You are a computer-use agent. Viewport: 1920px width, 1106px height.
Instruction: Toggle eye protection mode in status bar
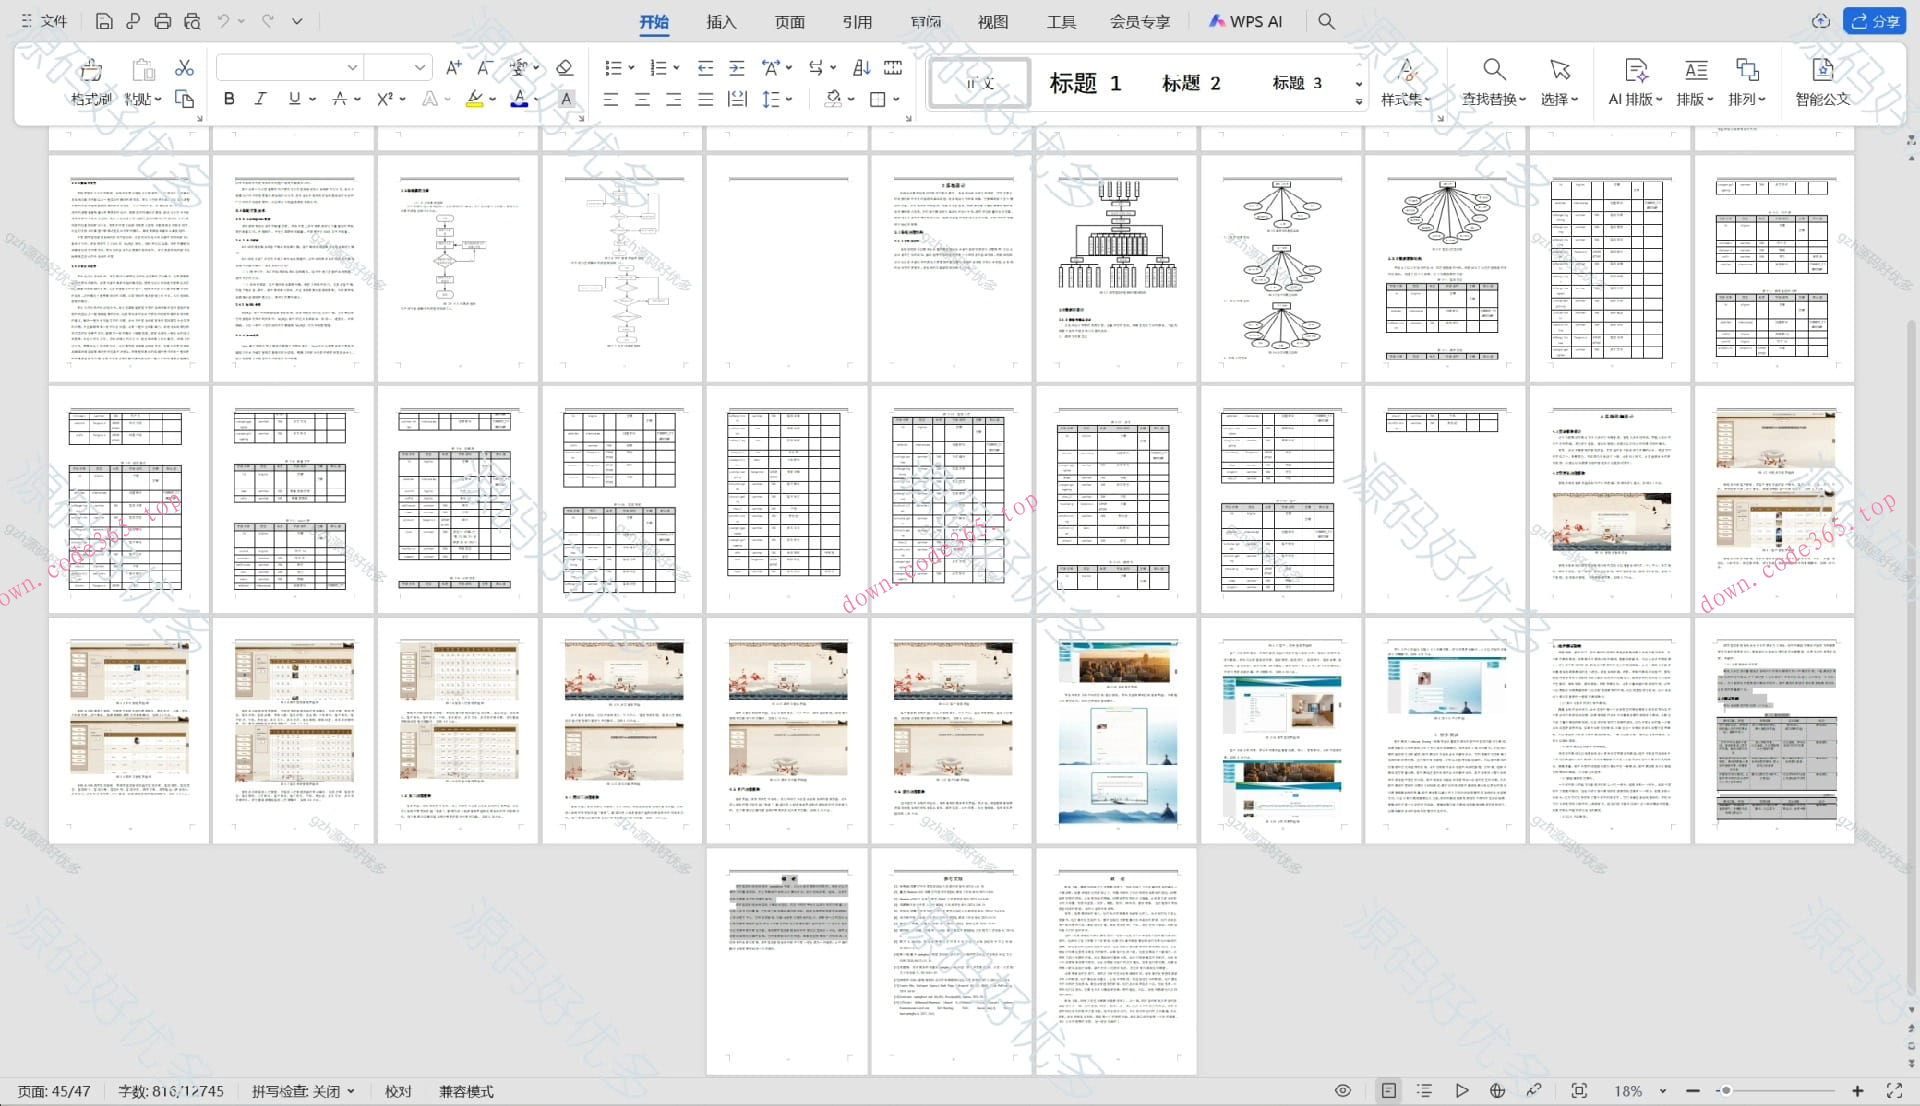click(1343, 1091)
